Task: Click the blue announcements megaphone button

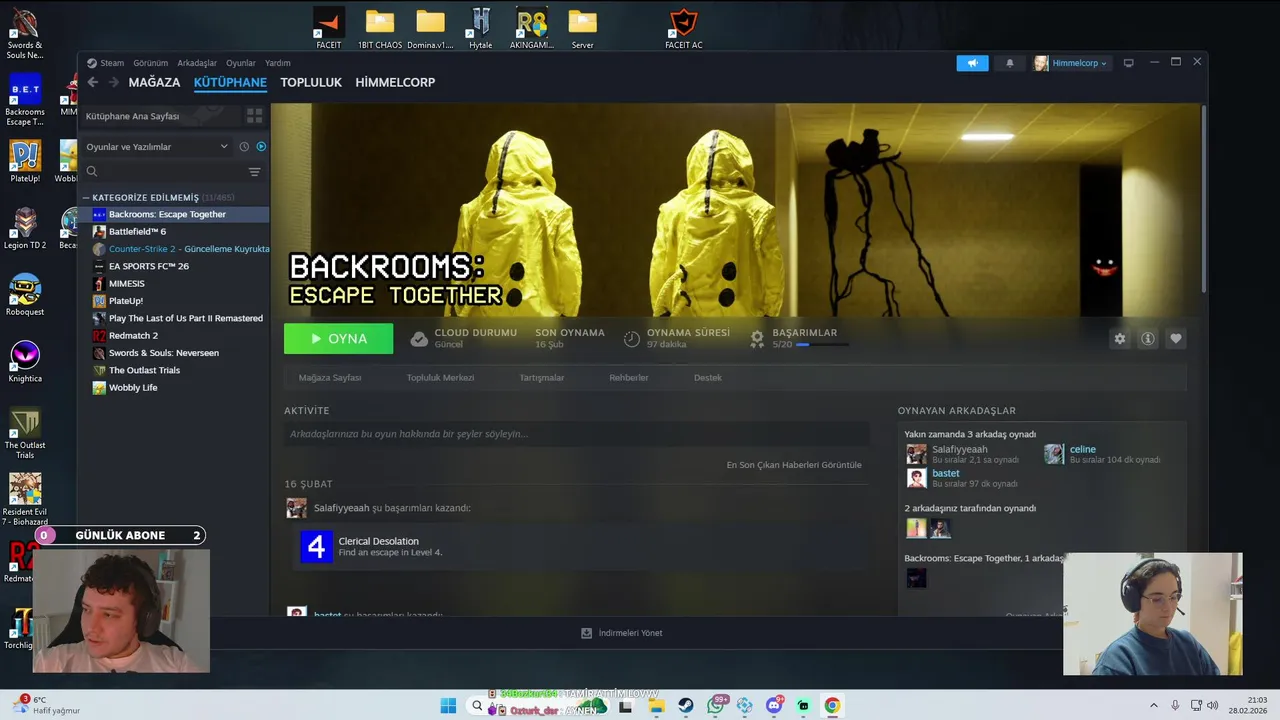Action: 972,63
